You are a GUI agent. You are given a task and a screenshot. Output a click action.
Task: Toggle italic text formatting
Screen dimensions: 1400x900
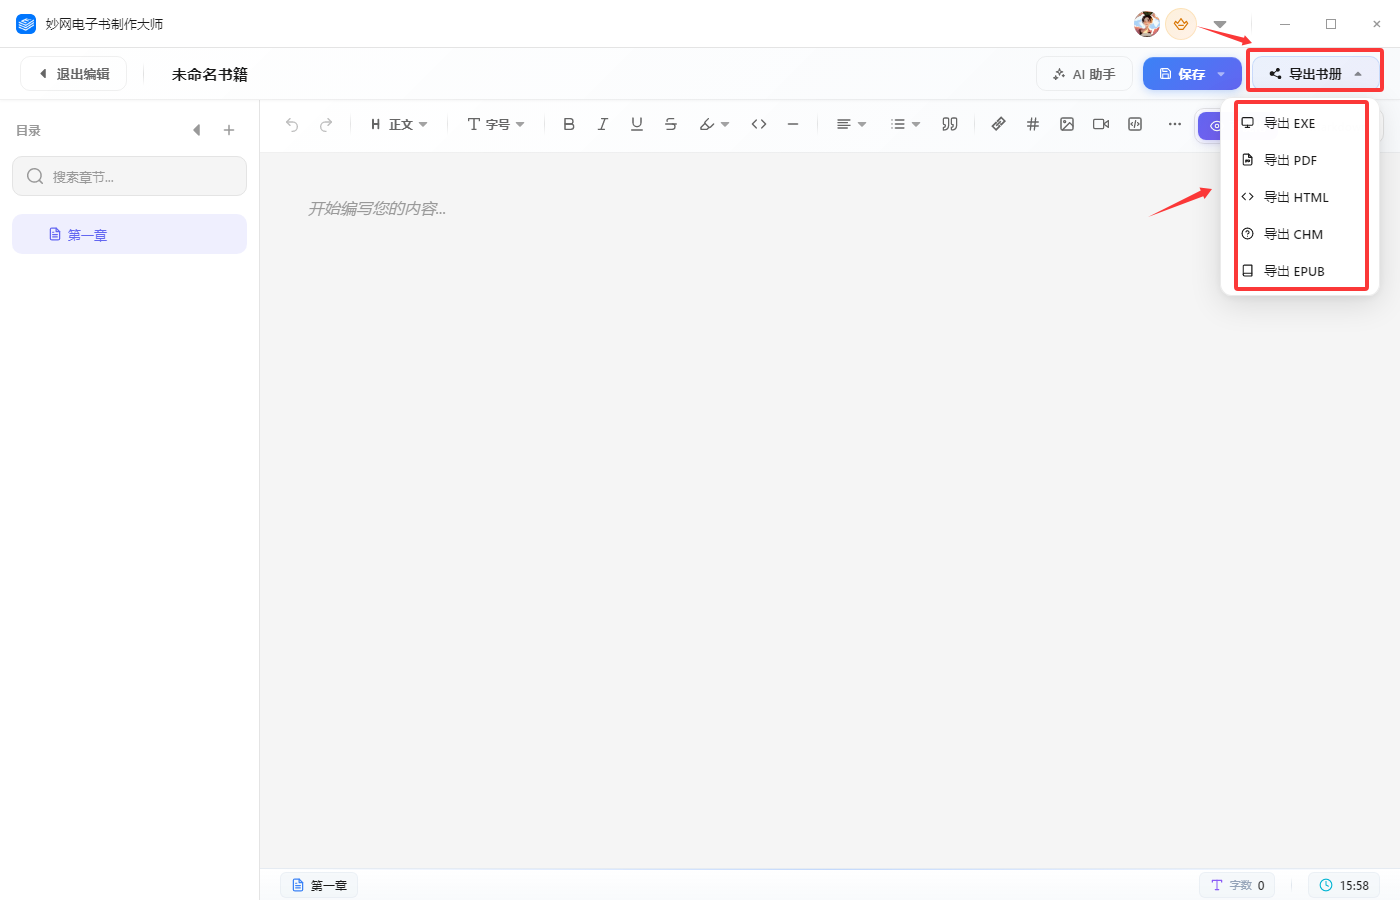click(603, 124)
